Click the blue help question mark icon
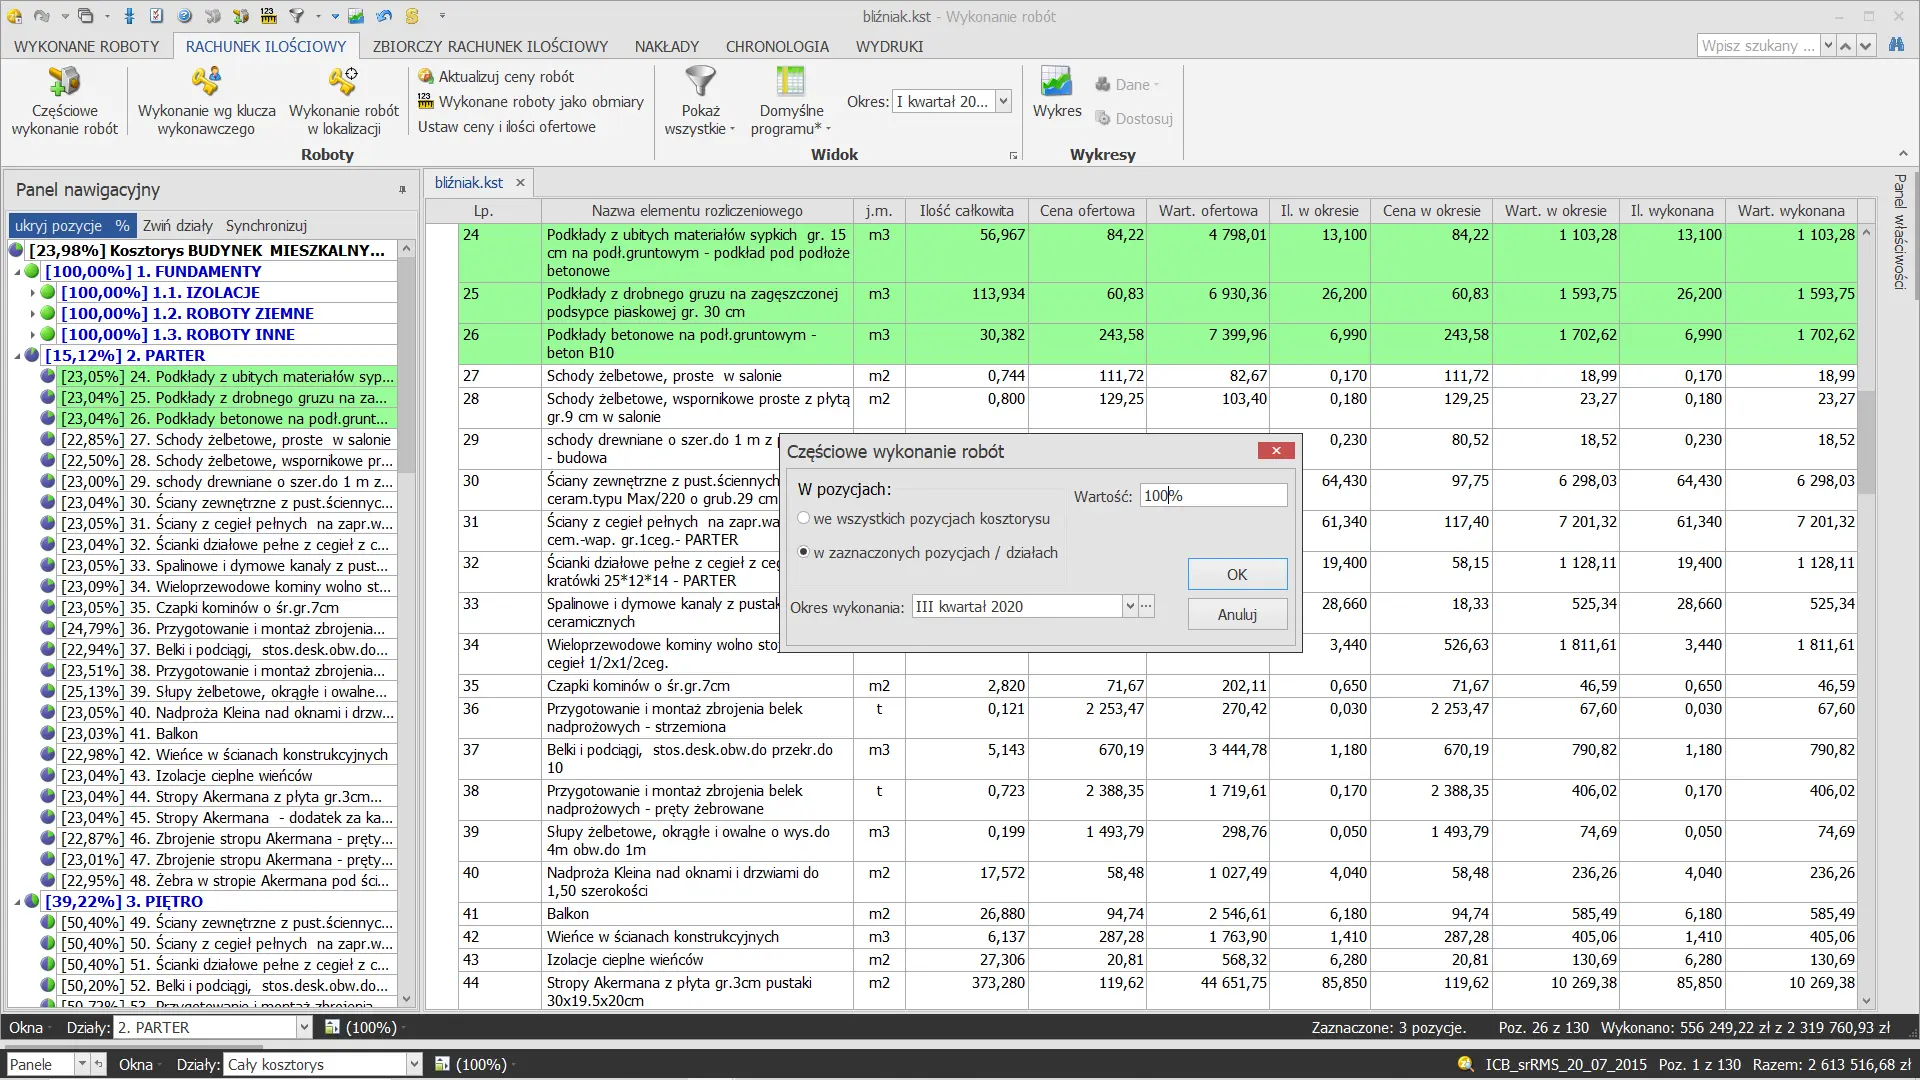The width and height of the screenshot is (1920, 1080). click(185, 16)
